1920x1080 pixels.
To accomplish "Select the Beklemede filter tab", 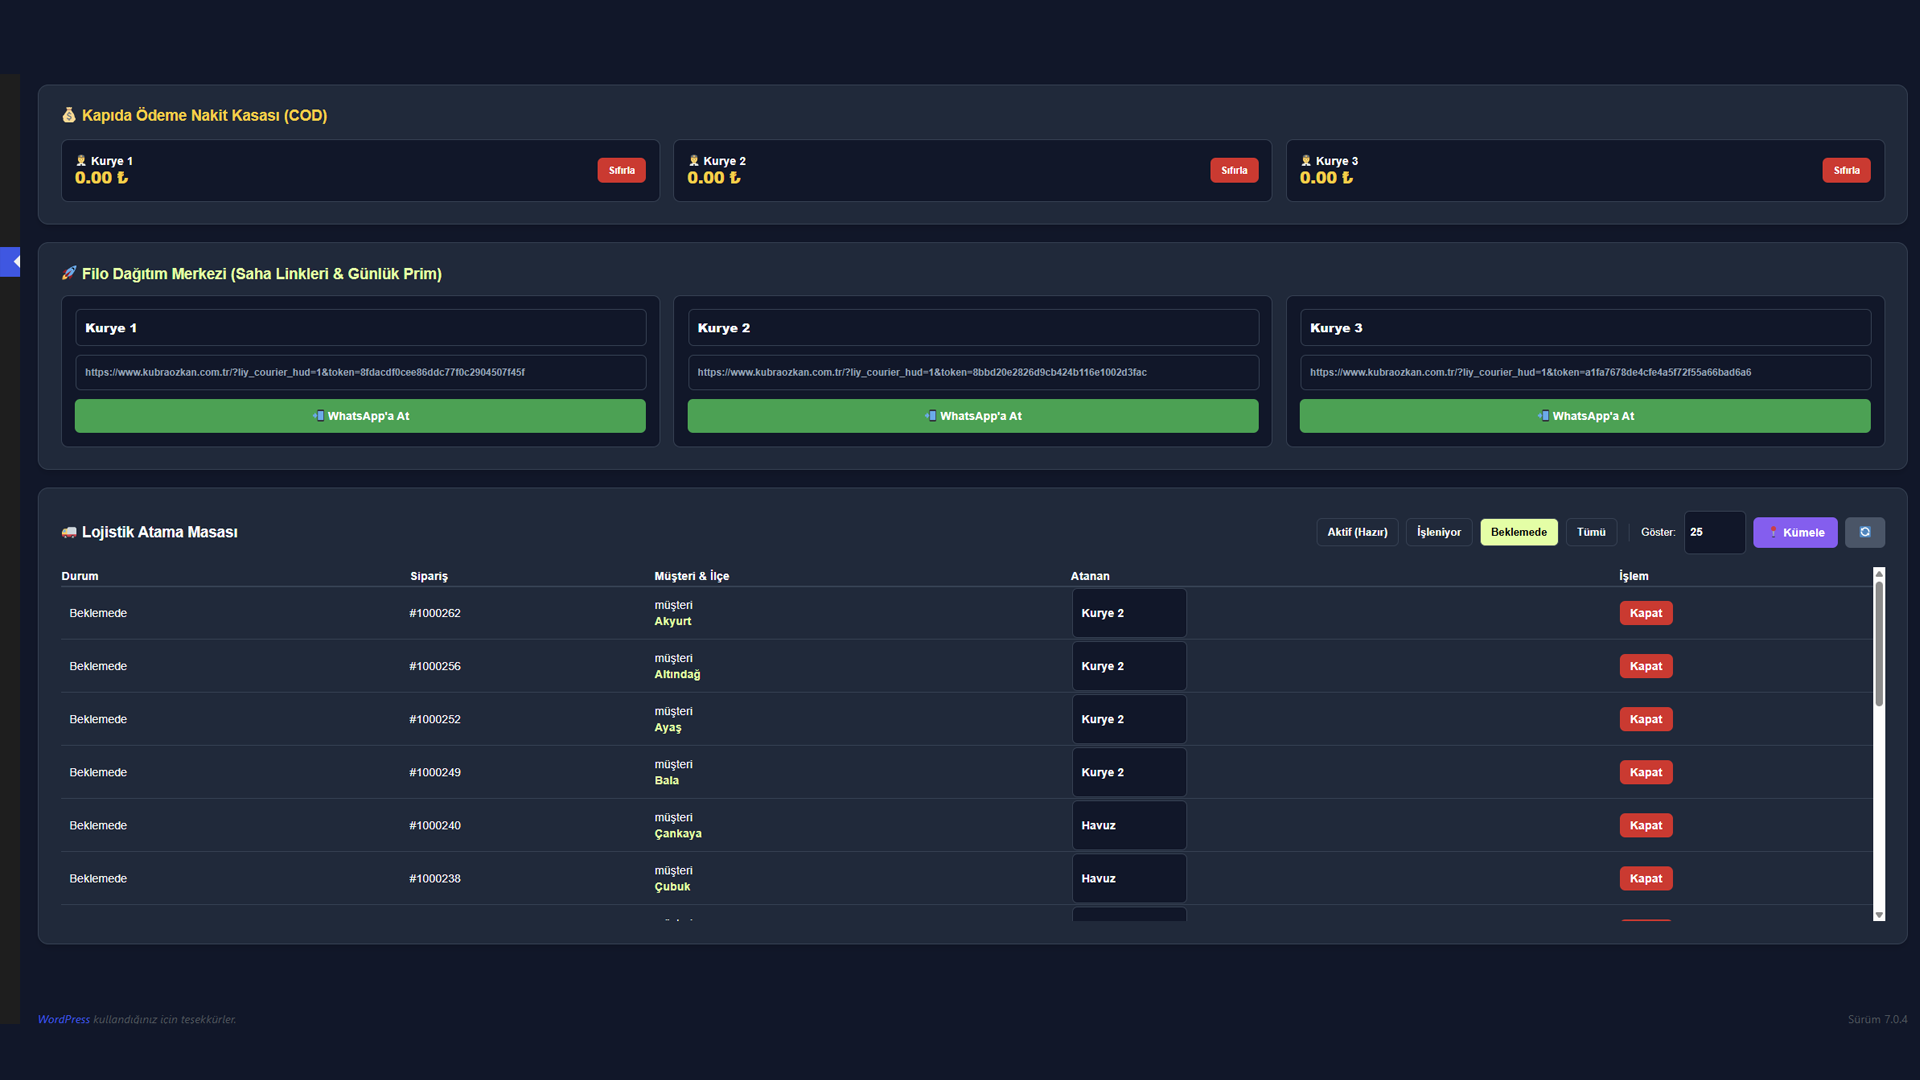I will [1518, 532].
